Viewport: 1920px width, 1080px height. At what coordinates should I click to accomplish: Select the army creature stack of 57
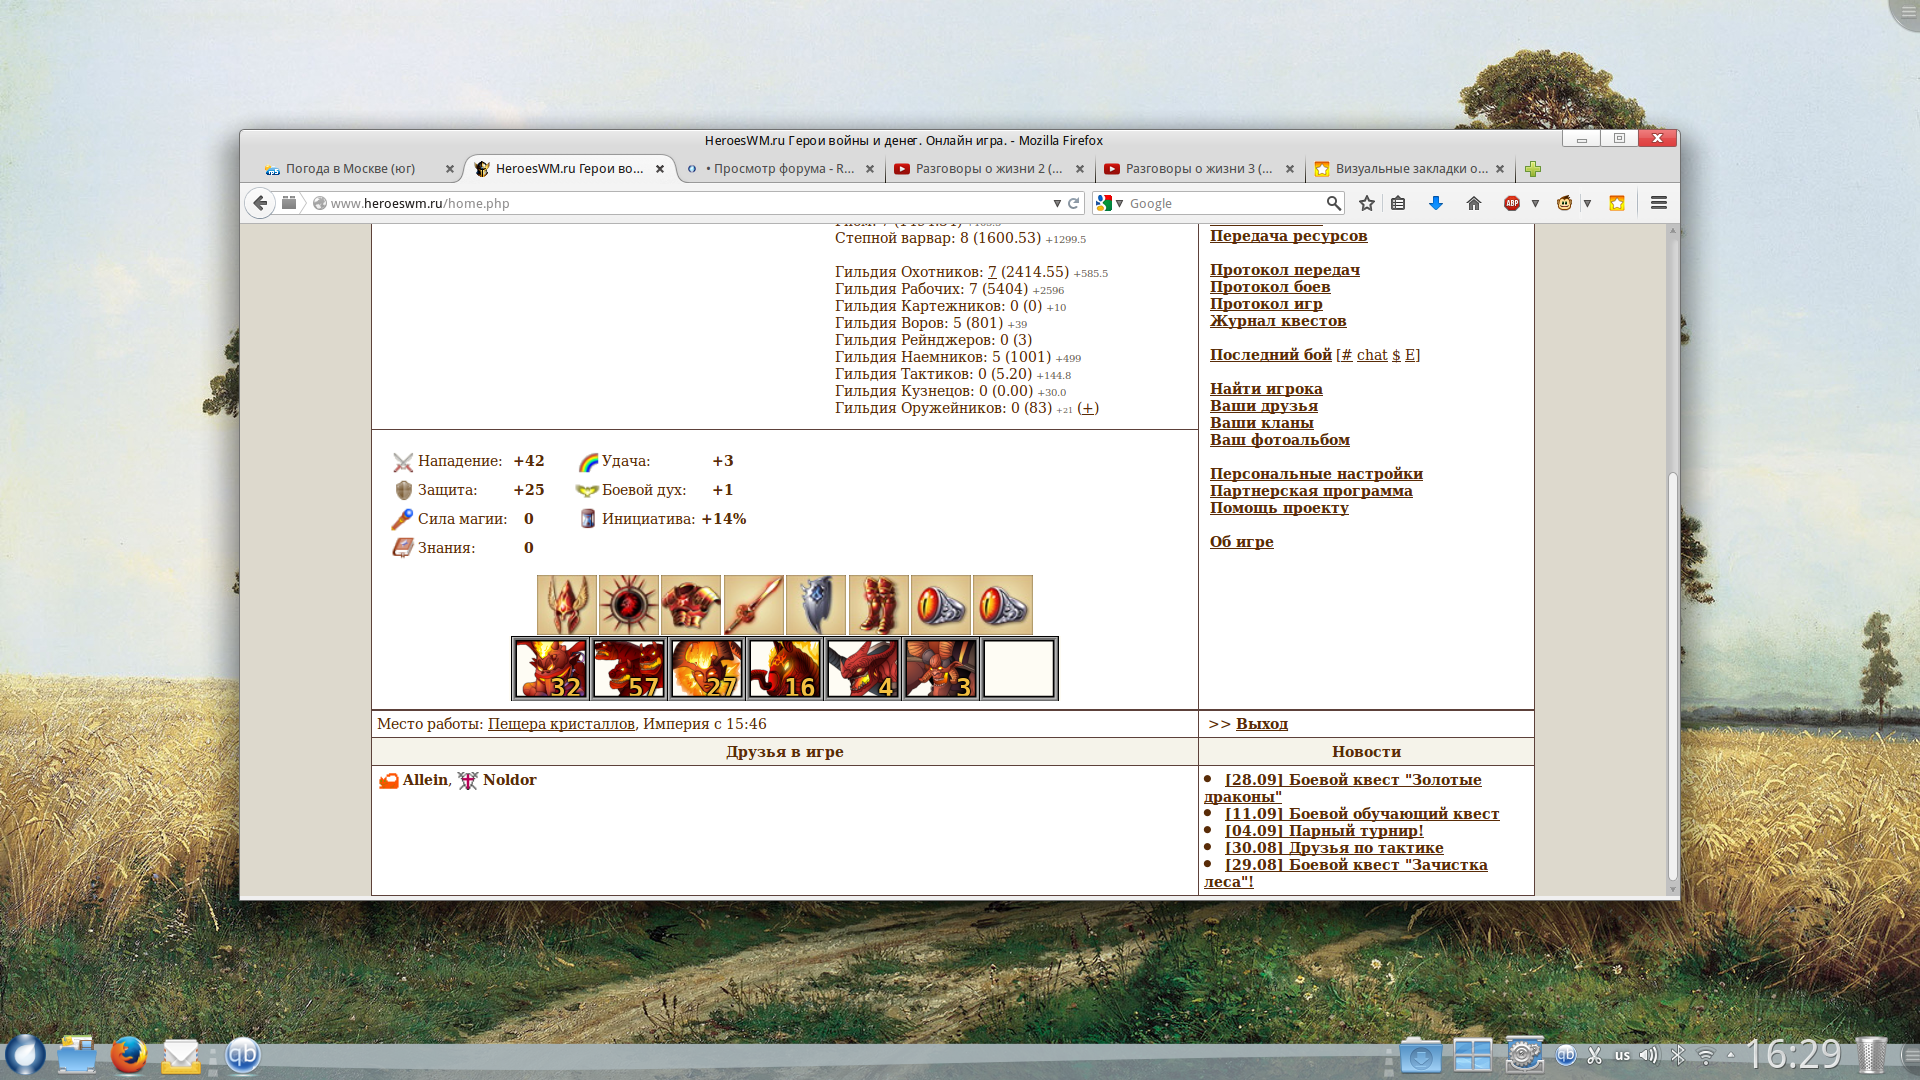point(629,669)
